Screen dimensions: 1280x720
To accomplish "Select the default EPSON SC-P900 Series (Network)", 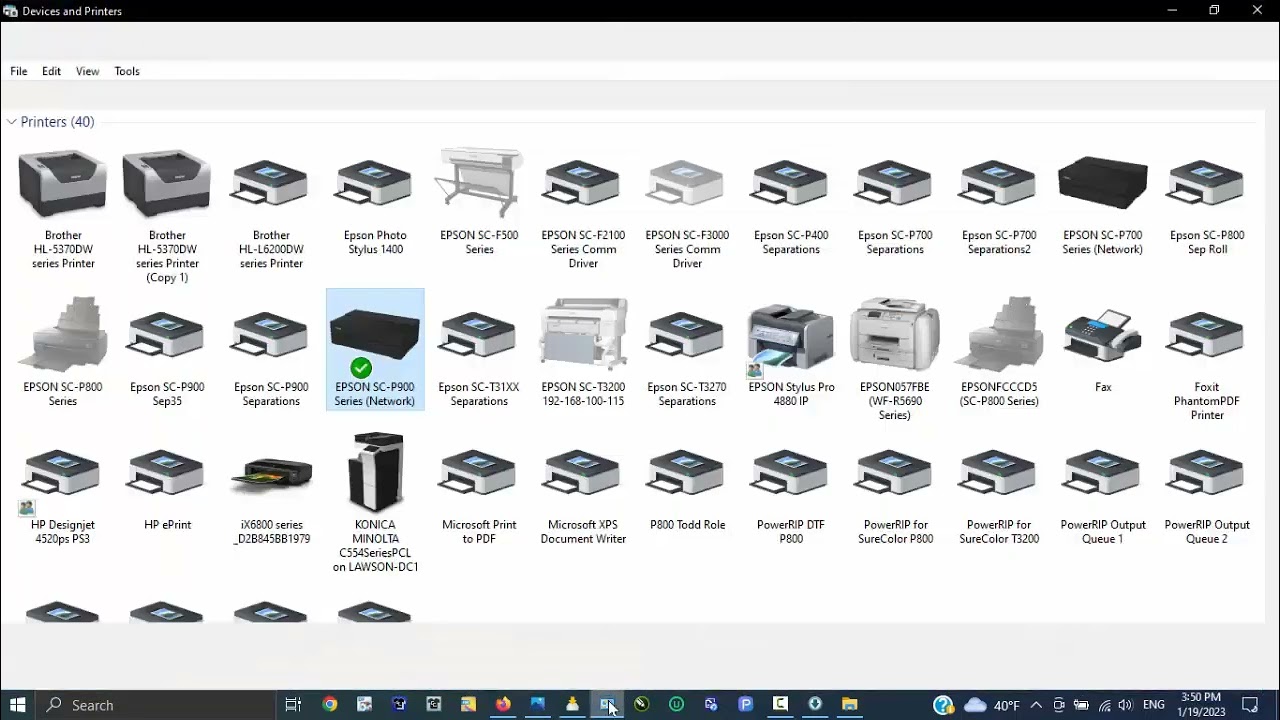I will point(375,350).
